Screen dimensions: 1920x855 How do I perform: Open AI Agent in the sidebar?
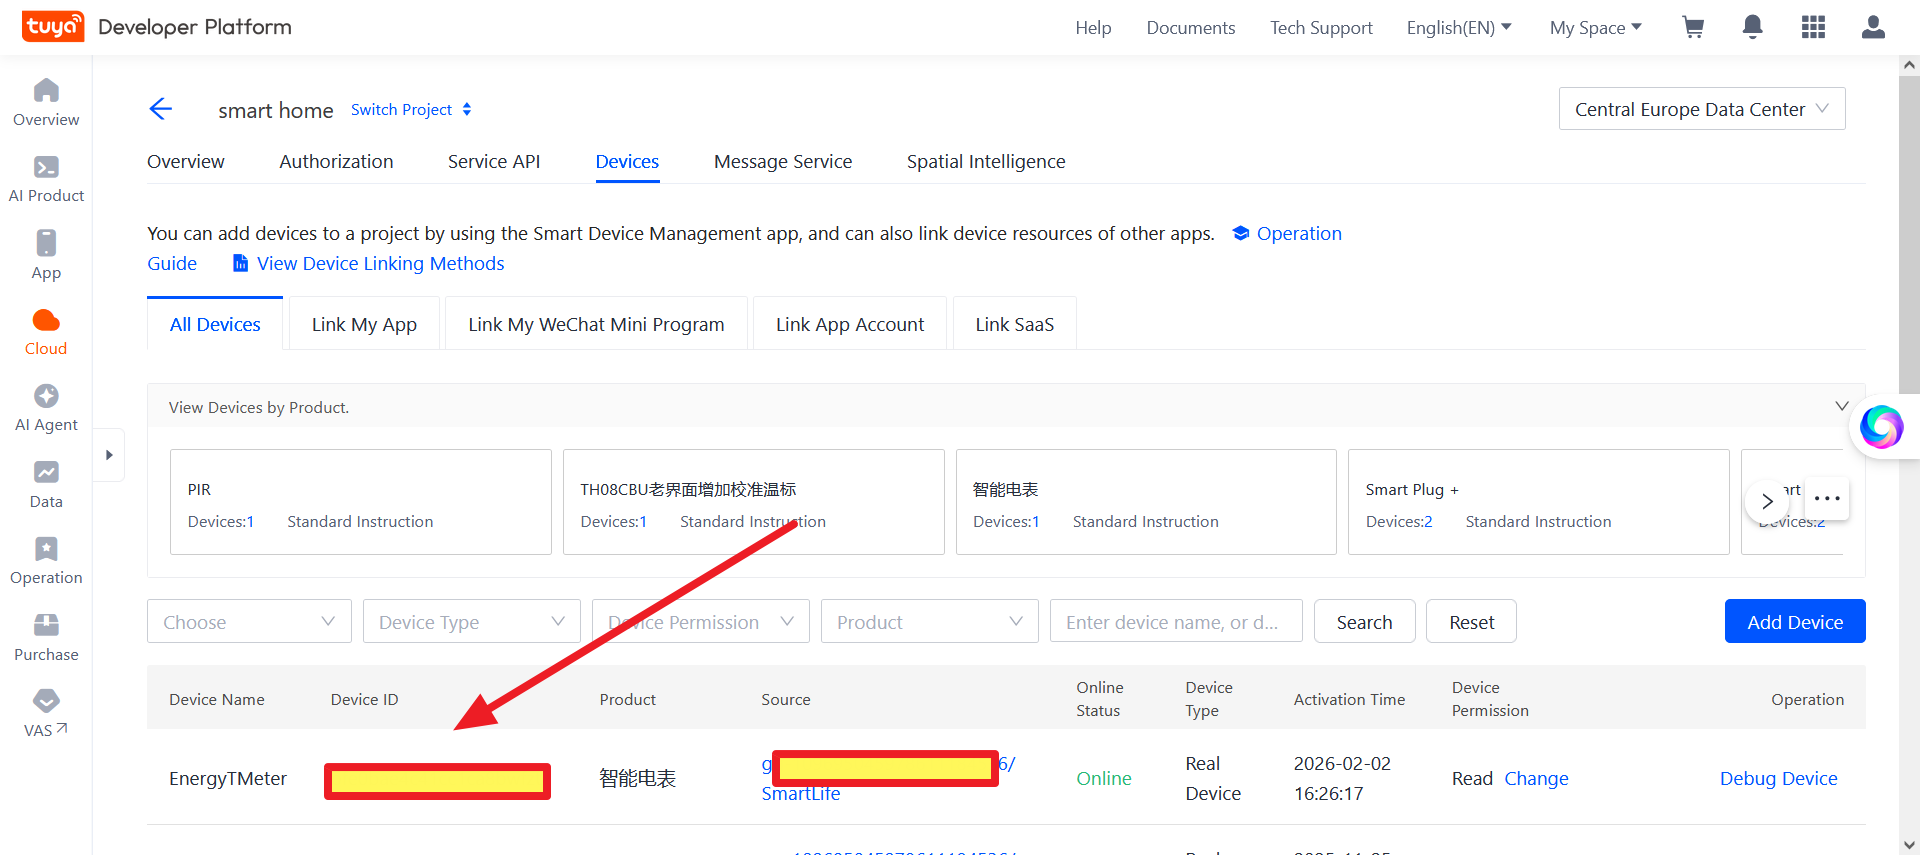coord(46,408)
